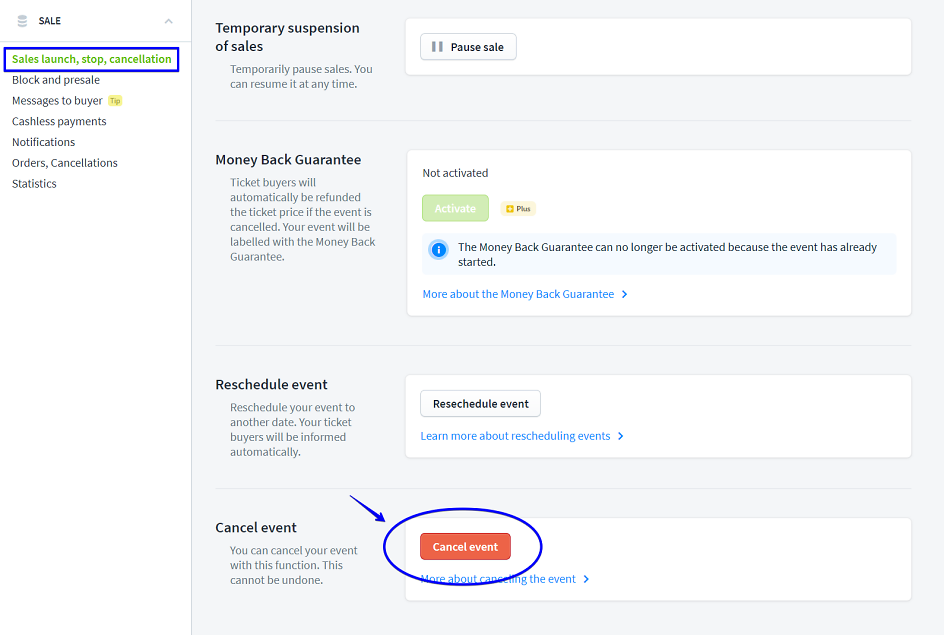
Task: Select Cashless payments in sidebar
Action: tap(59, 121)
